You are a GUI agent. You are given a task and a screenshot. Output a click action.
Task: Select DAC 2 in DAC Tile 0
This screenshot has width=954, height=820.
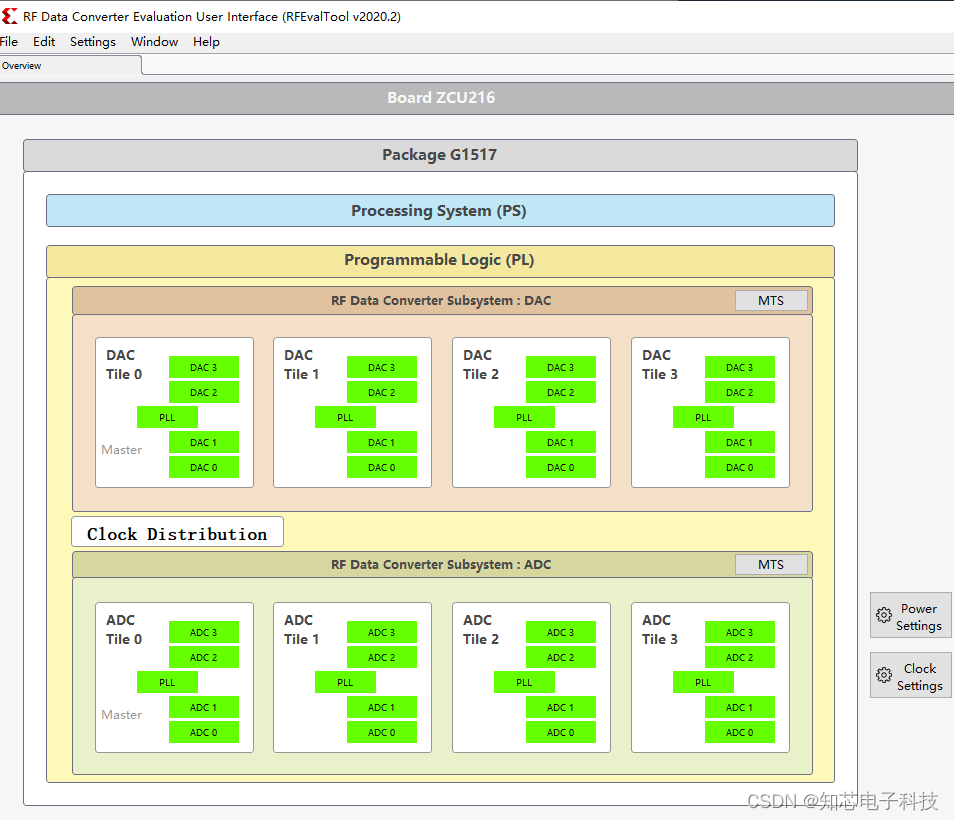(203, 392)
